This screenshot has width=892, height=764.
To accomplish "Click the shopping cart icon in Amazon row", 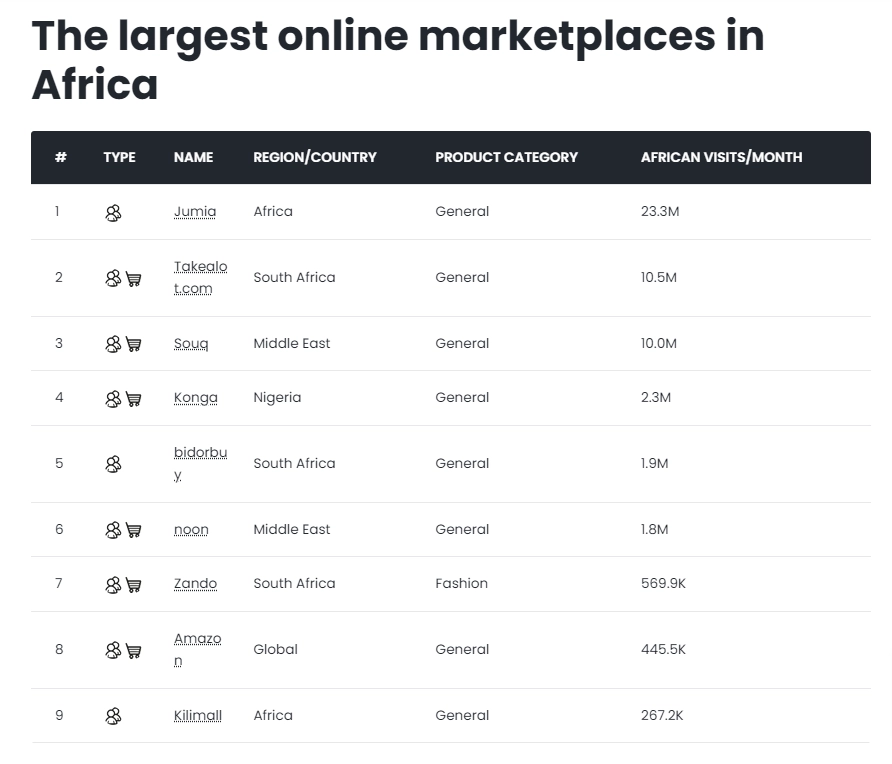I will (x=133, y=651).
